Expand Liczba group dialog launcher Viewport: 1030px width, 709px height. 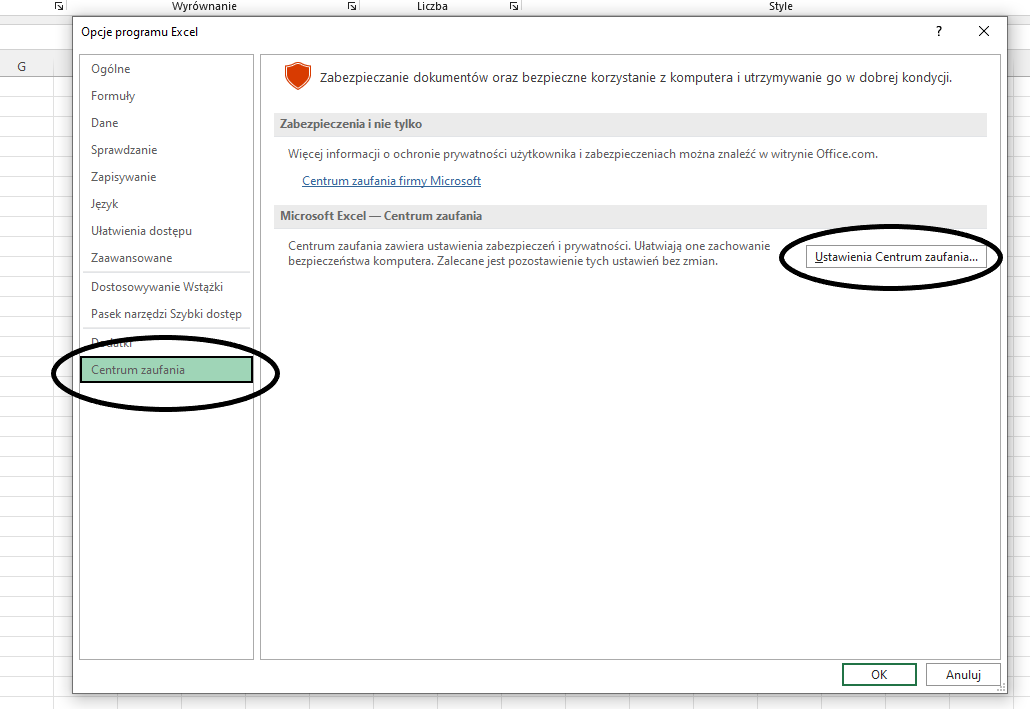point(514,6)
